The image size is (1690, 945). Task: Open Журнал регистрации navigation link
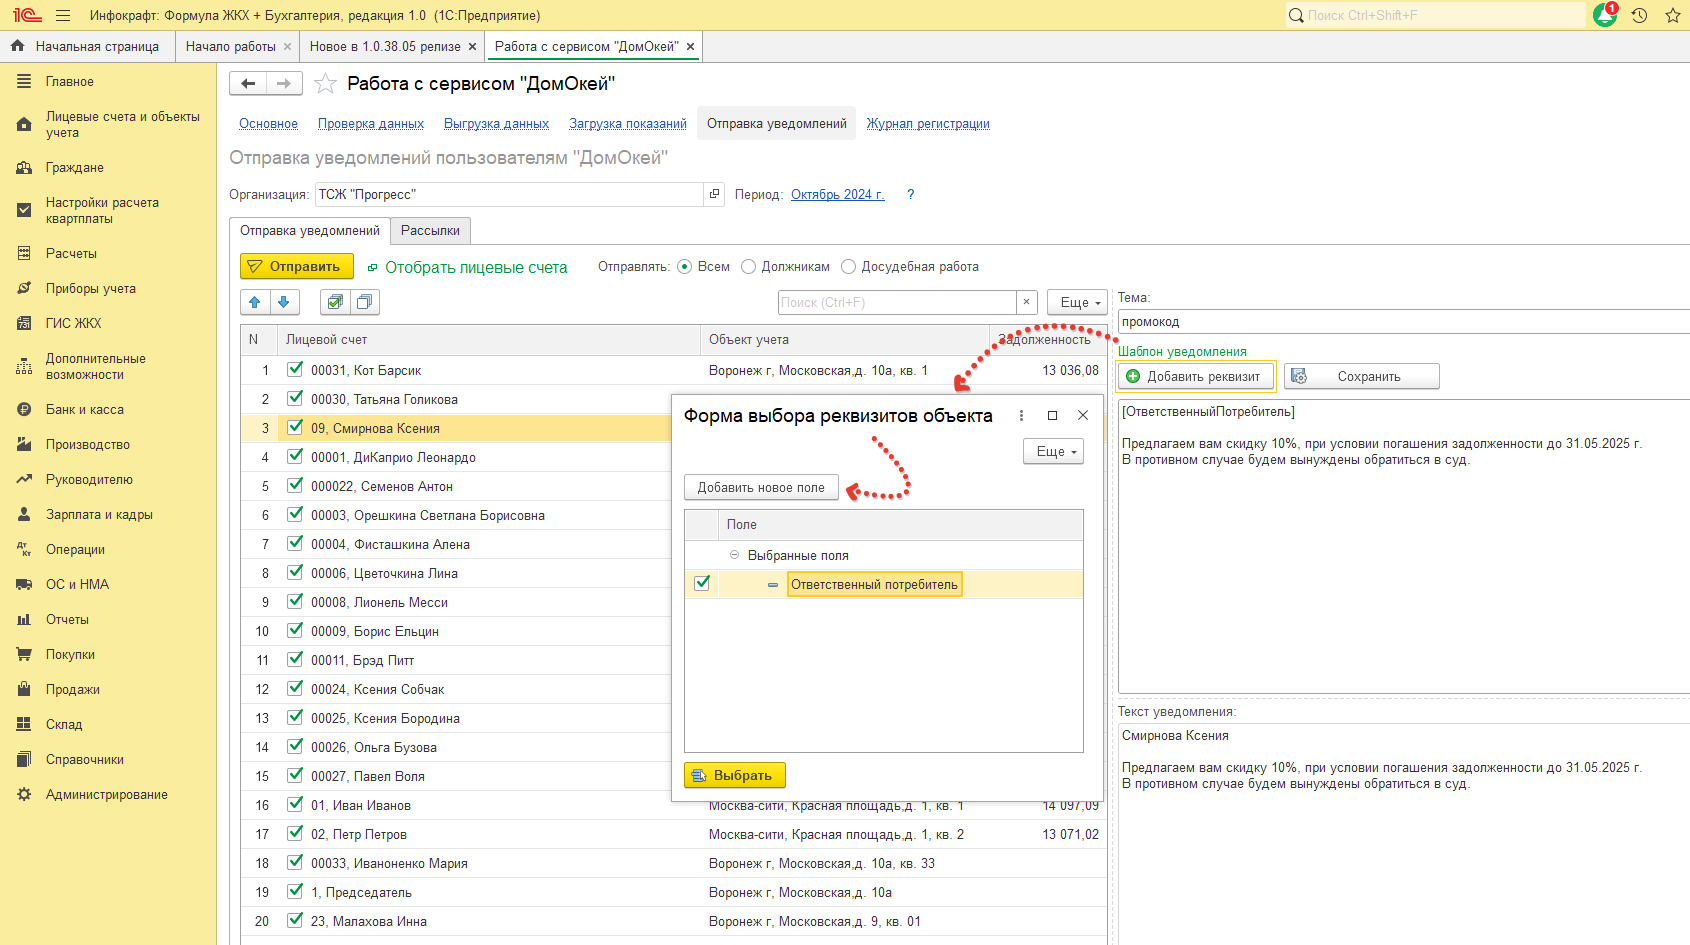pyautogui.click(x=928, y=124)
